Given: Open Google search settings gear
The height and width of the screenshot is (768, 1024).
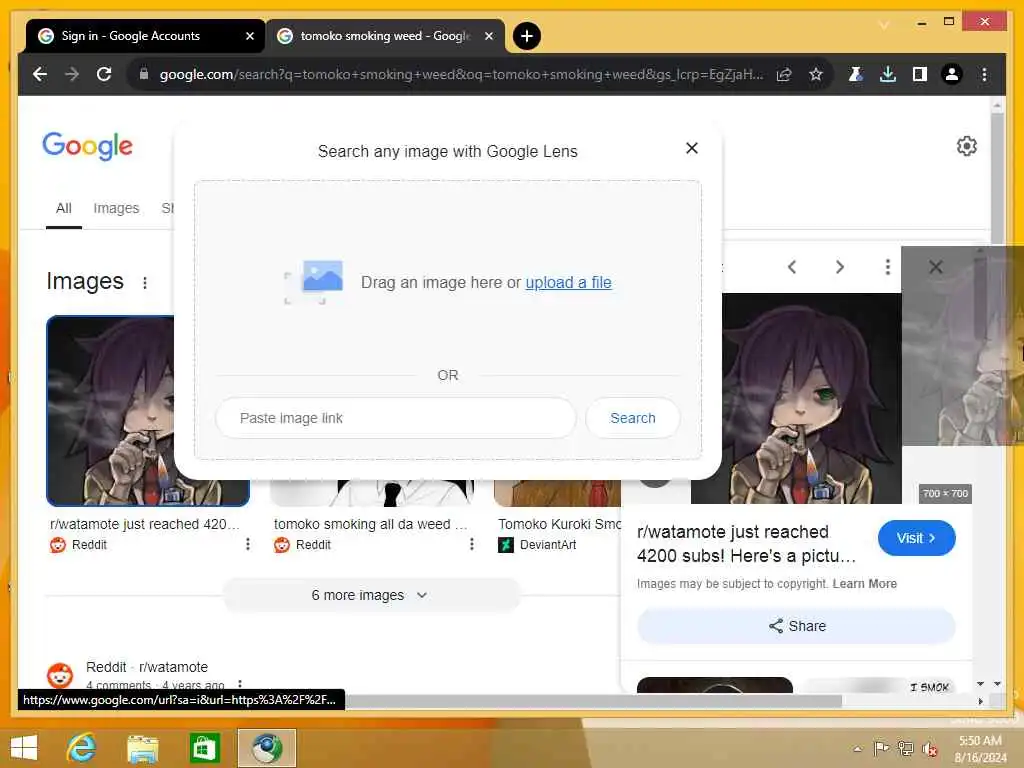Looking at the screenshot, I should click(967, 146).
